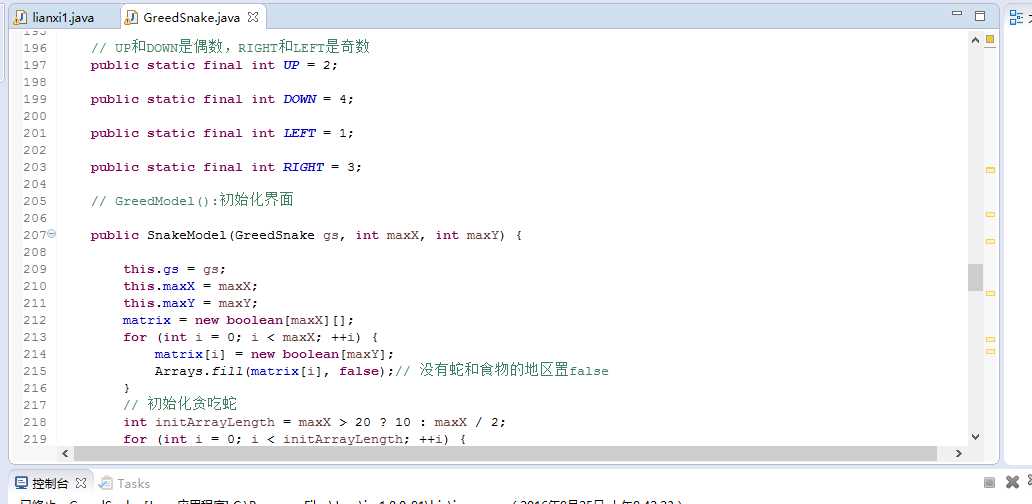
Task: Click the vertical scrollbar down arrow
Action: [x=975, y=436]
